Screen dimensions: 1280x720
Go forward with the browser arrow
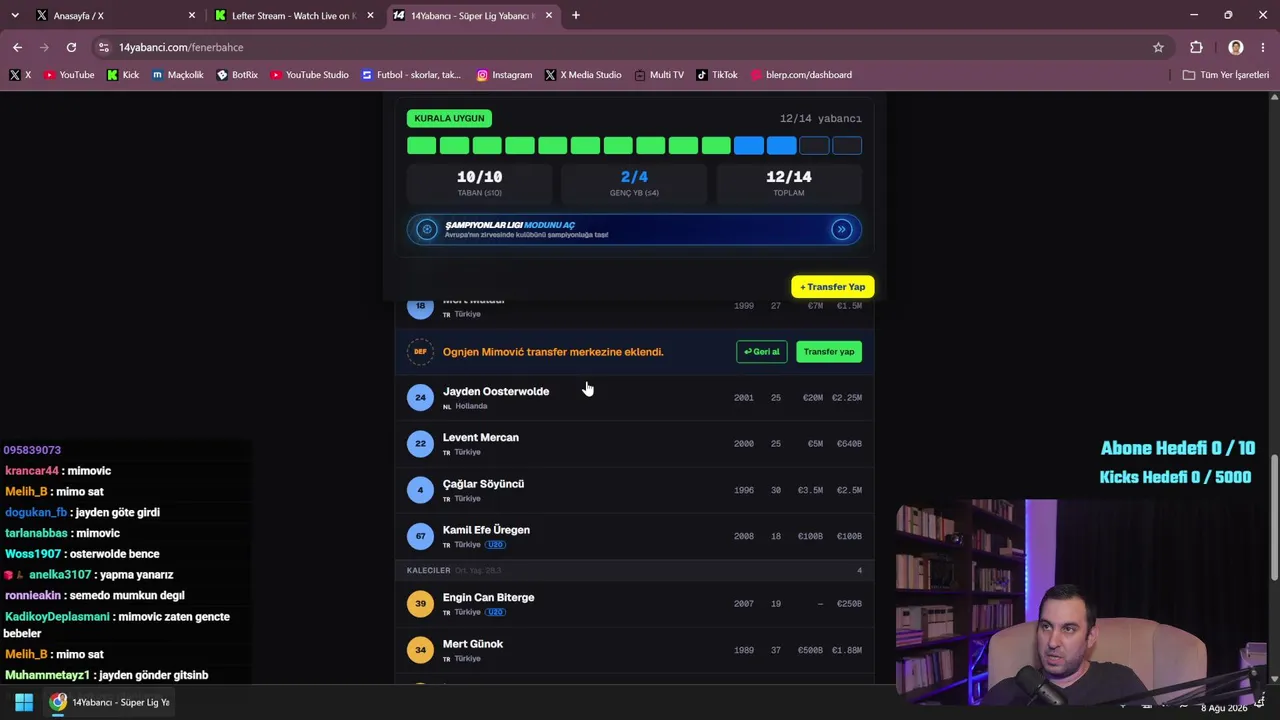(x=44, y=47)
